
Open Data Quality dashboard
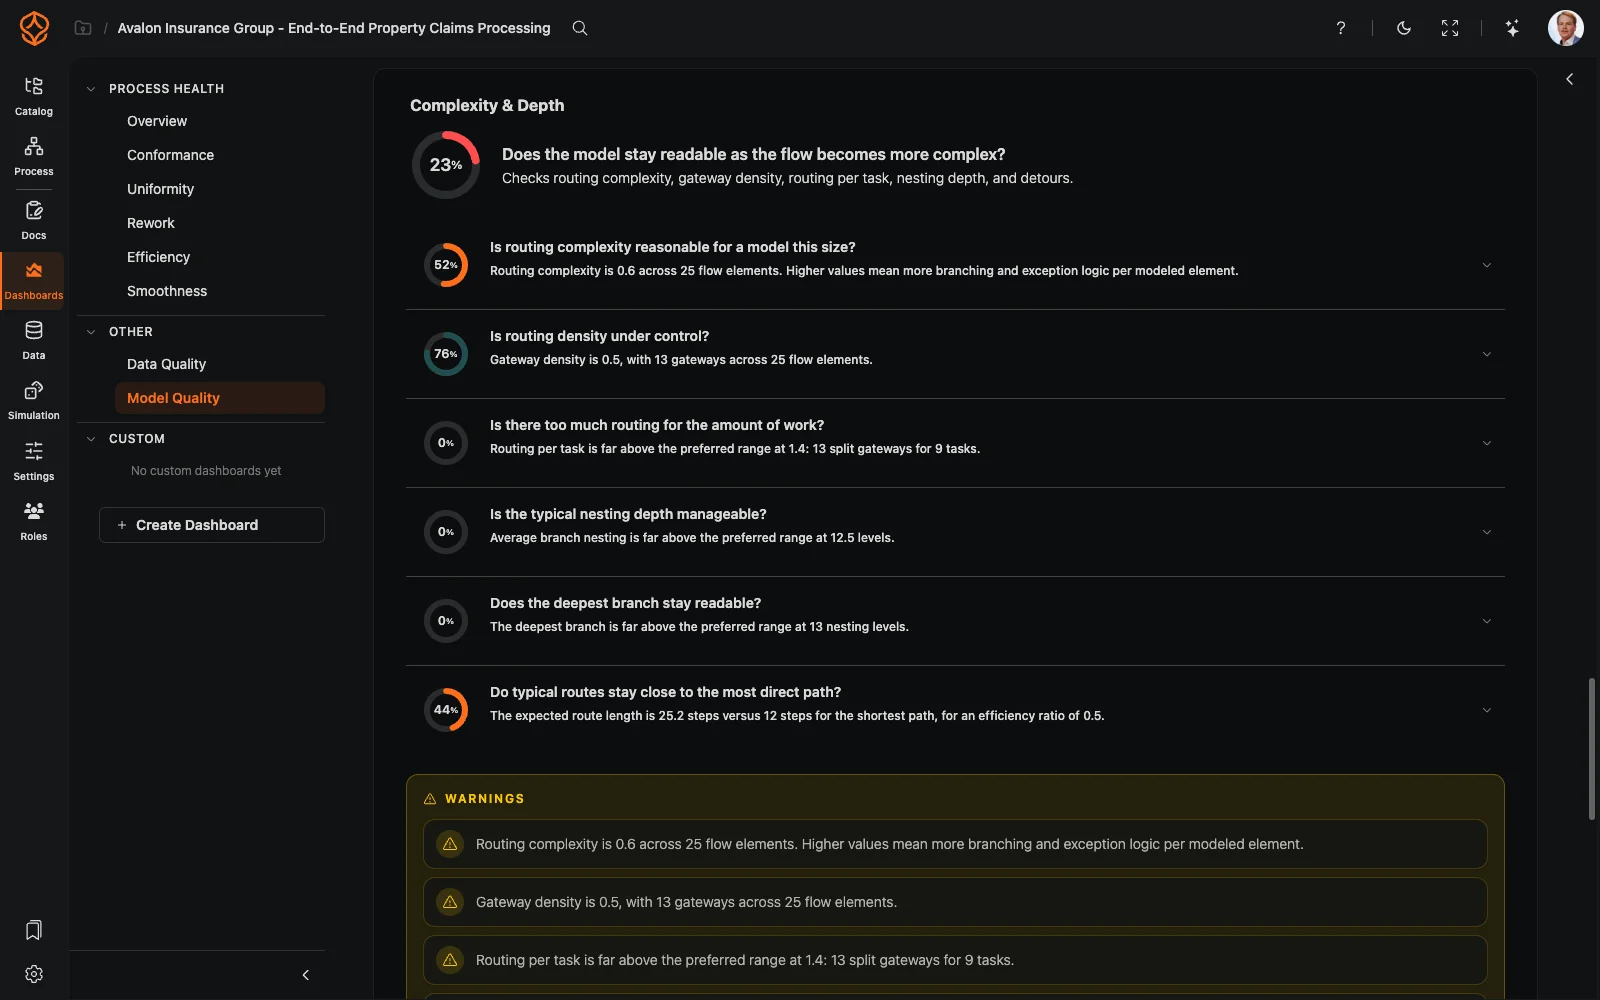(166, 364)
